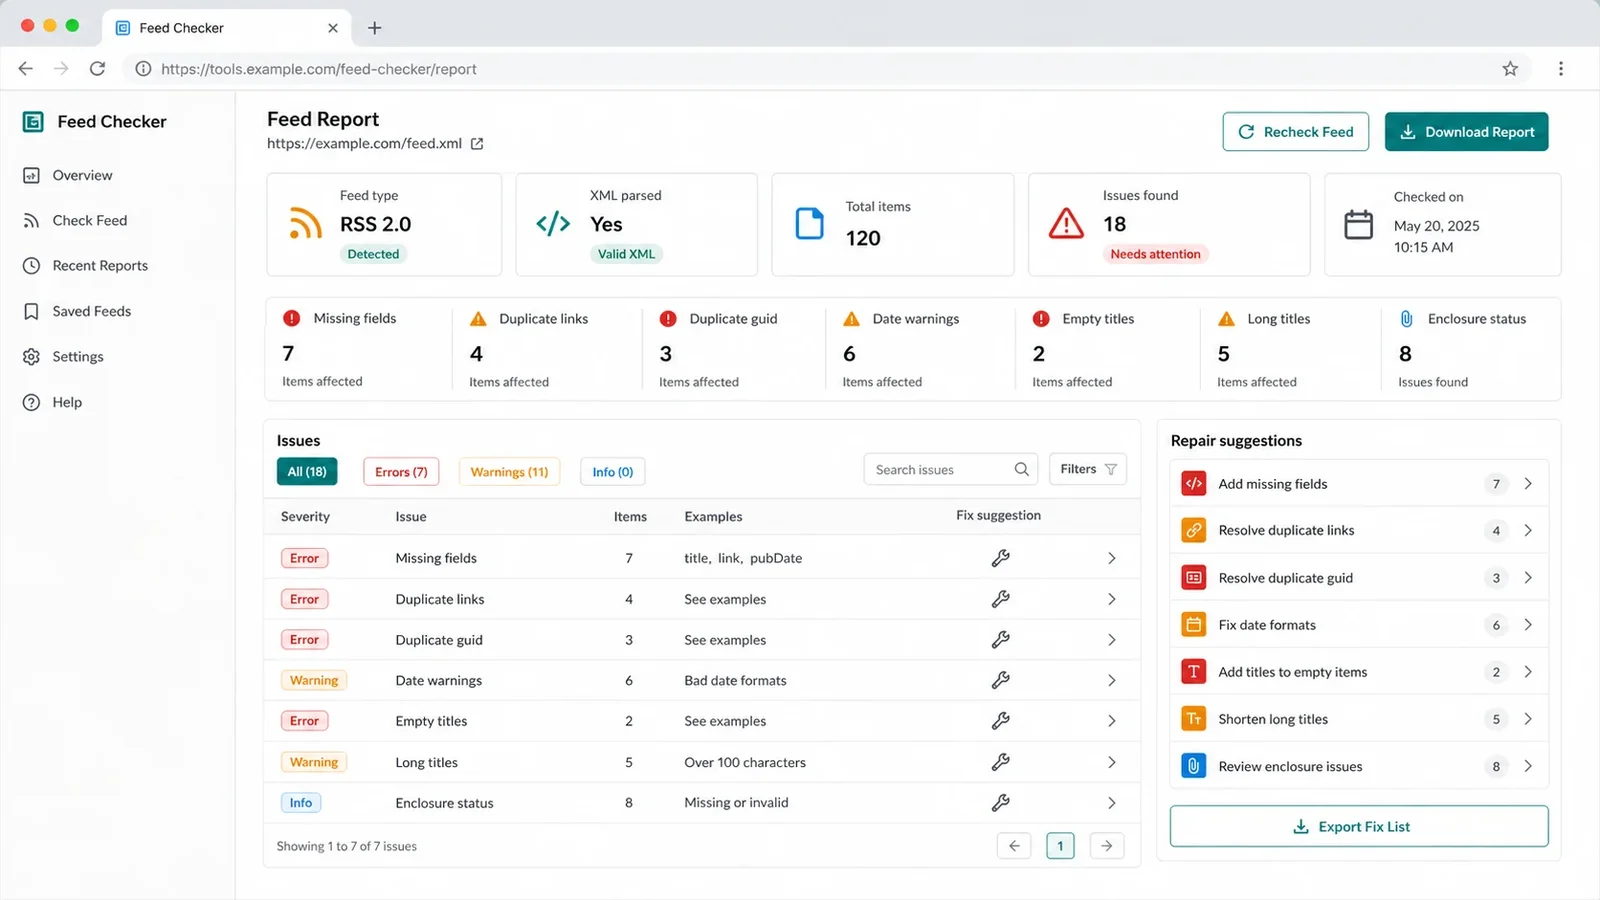Click Review enclosure issues paperclip icon

(x=1193, y=766)
